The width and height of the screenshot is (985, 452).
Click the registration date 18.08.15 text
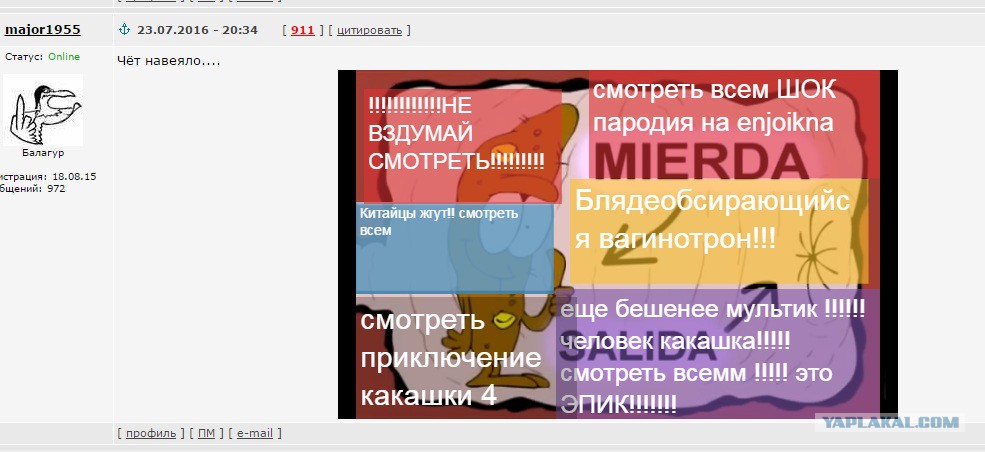tap(74, 176)
